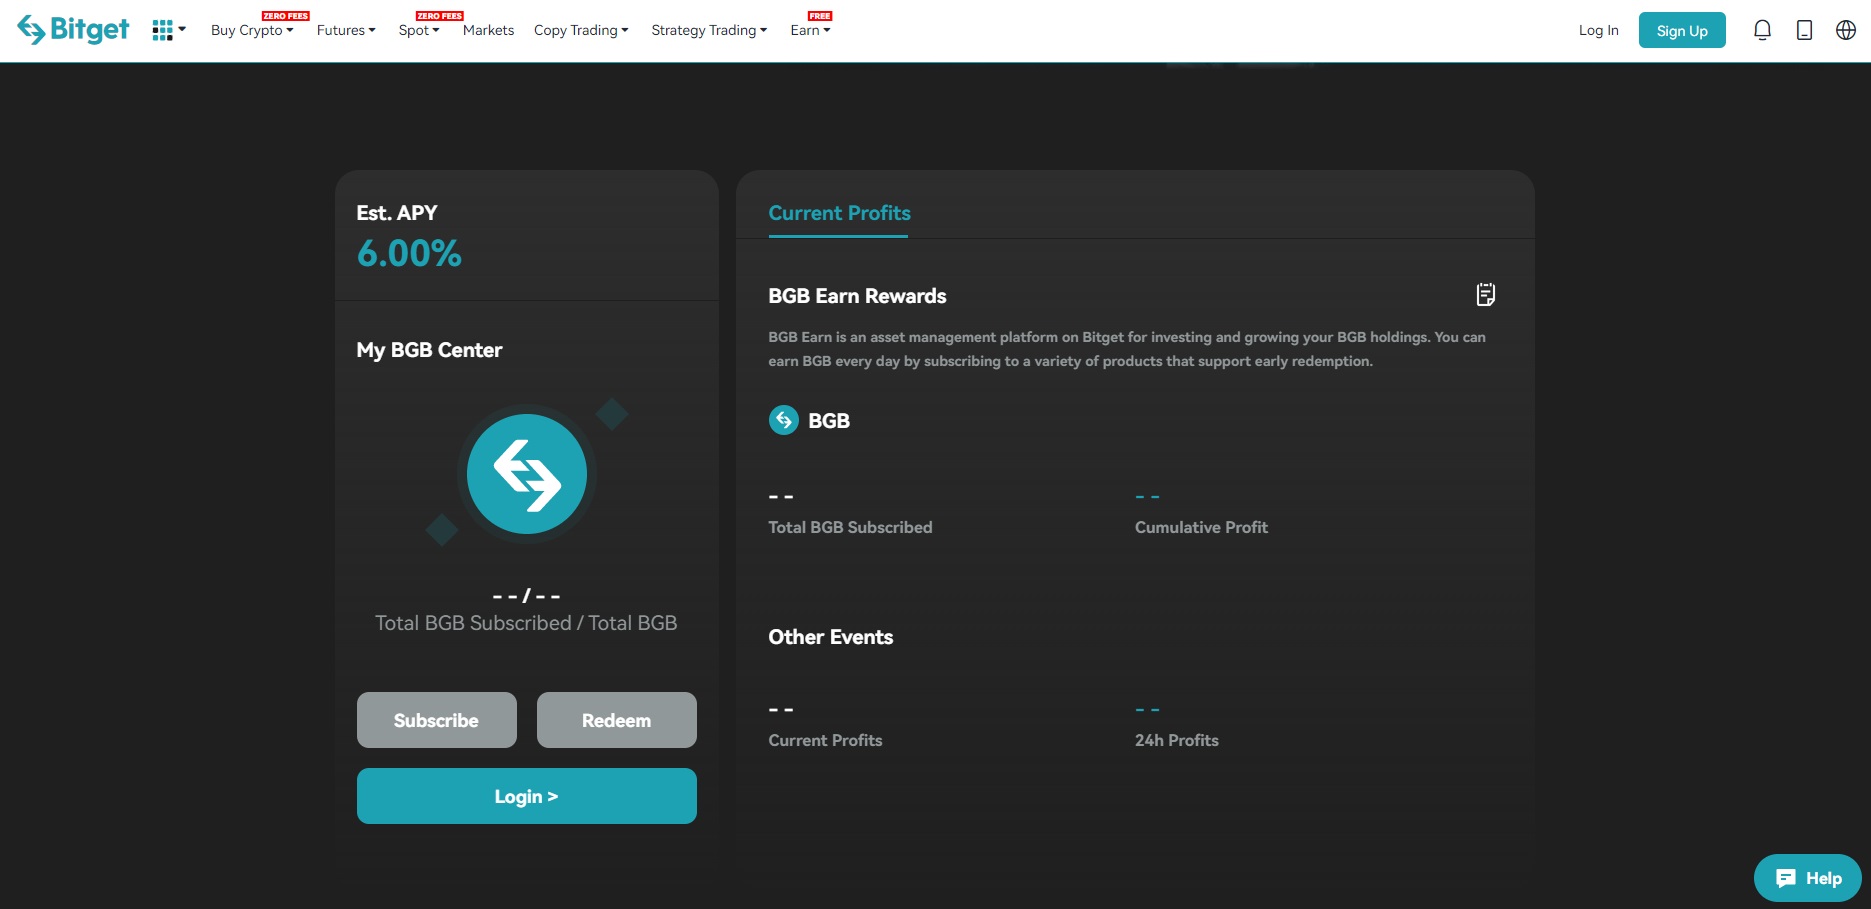Click the Subscribe button
1871x909 pixels.
point(437,720)
